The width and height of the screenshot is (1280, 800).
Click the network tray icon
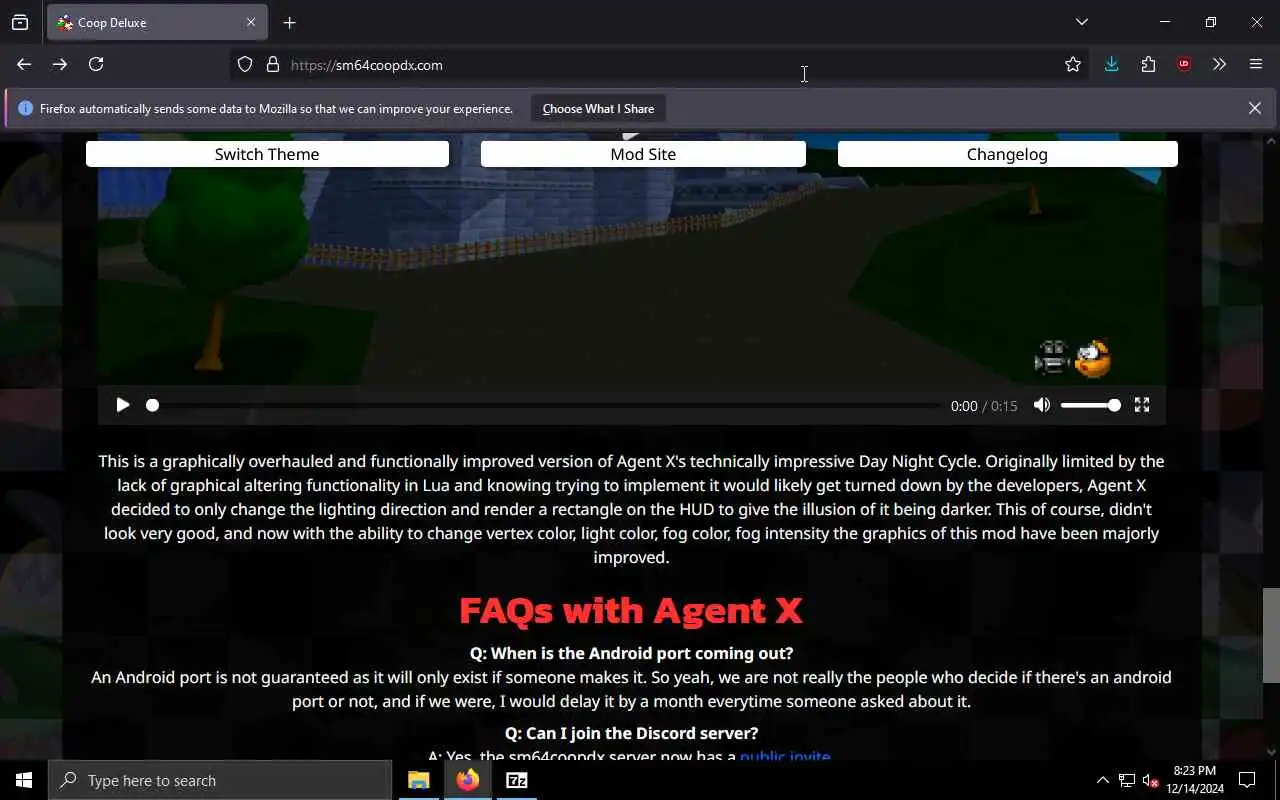pos(1127,780)
